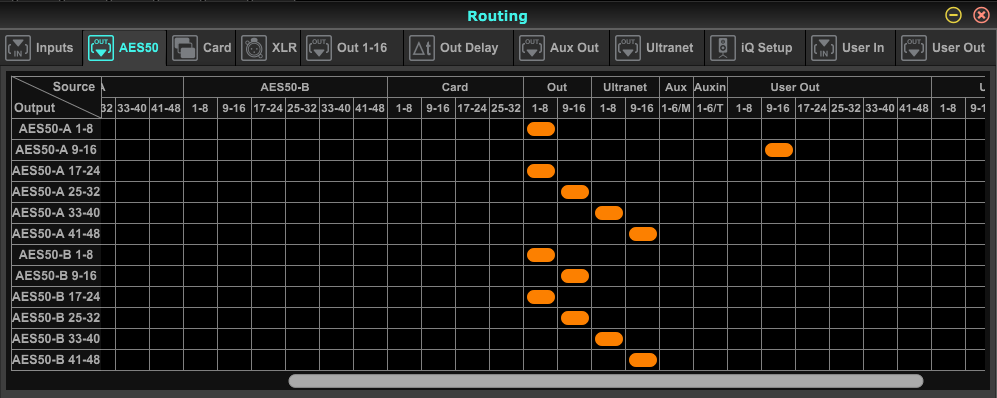Click the AES50-A 33-40 output row label

click(56, 213)
